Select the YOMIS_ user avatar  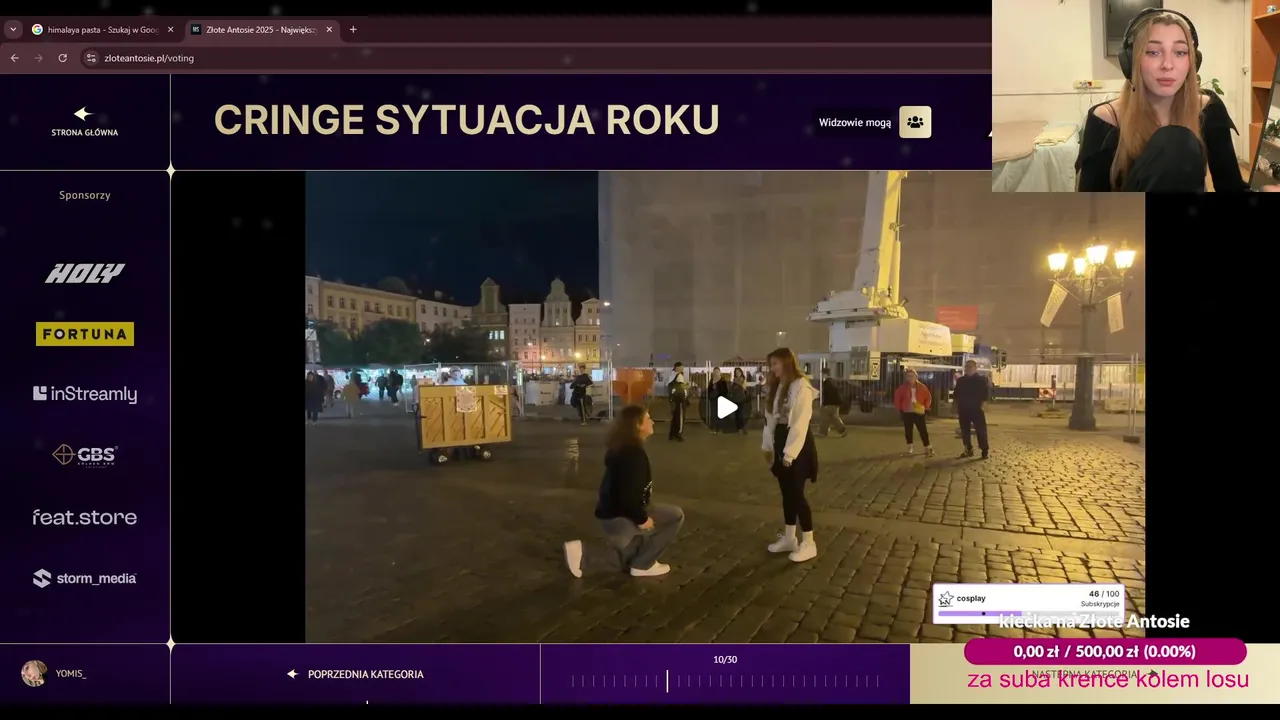pos(34,673)
